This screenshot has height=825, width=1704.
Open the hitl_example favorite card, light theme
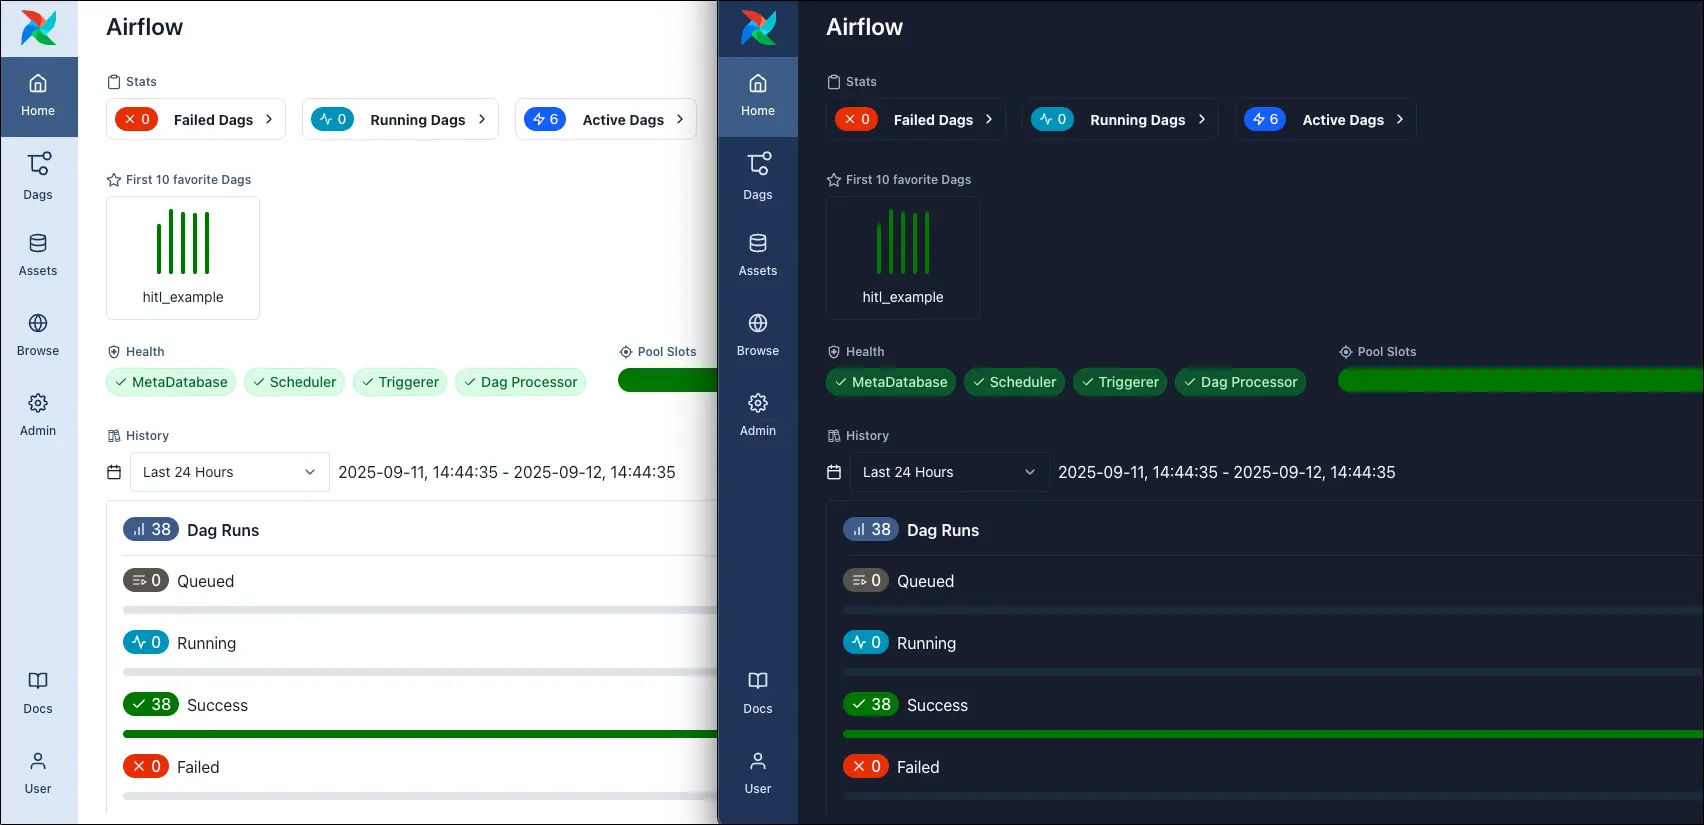[183, 258]
